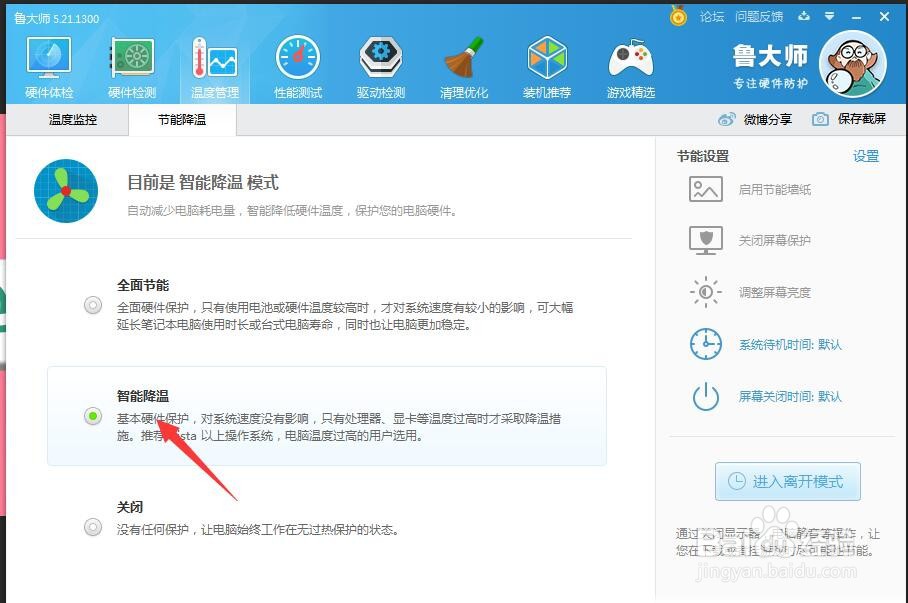Click the gold medal icon

pos(678,16)
